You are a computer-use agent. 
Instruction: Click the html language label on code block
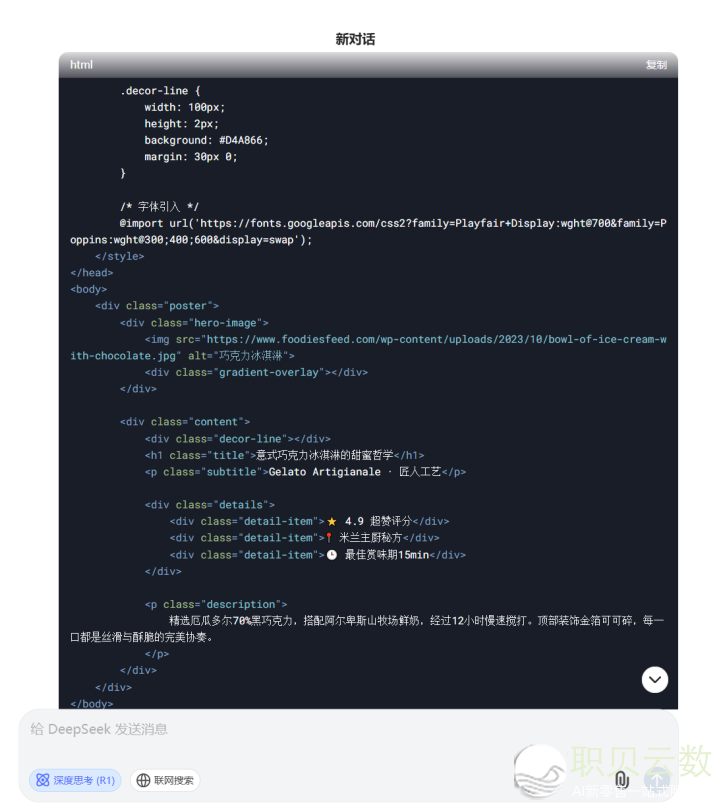(x=81, y=65)
